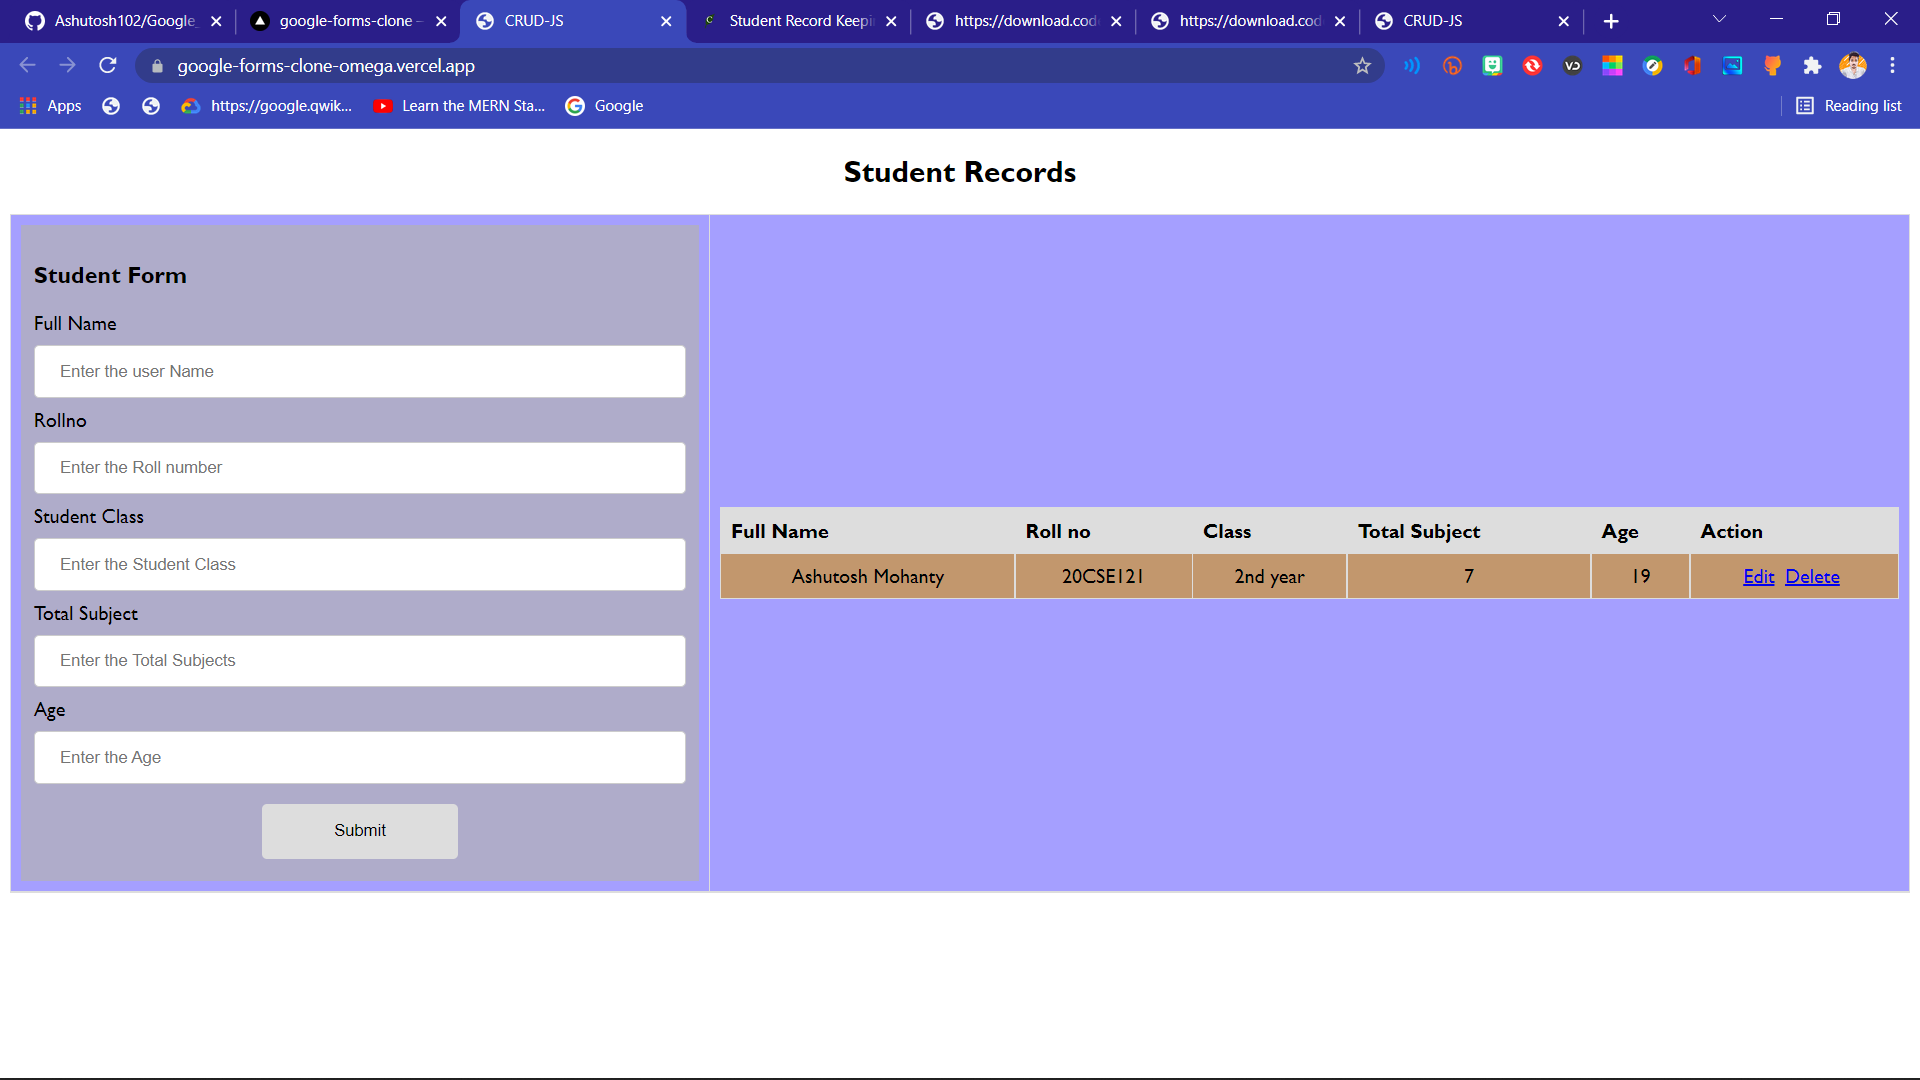
Task: Delete the Ashutosh Mohanty record
Action: point(1812,577)
